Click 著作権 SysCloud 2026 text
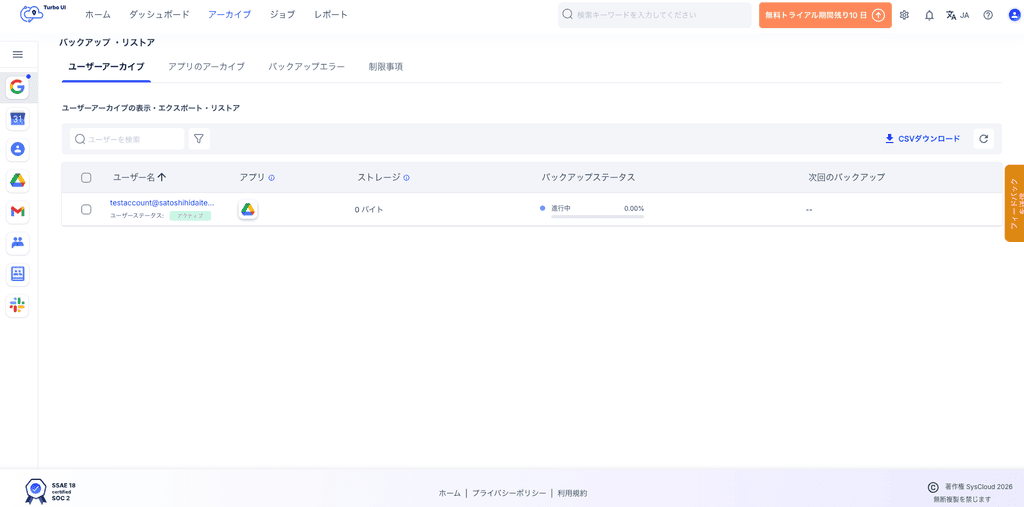This screenshot has height=507, width=1024. point(978,487)
